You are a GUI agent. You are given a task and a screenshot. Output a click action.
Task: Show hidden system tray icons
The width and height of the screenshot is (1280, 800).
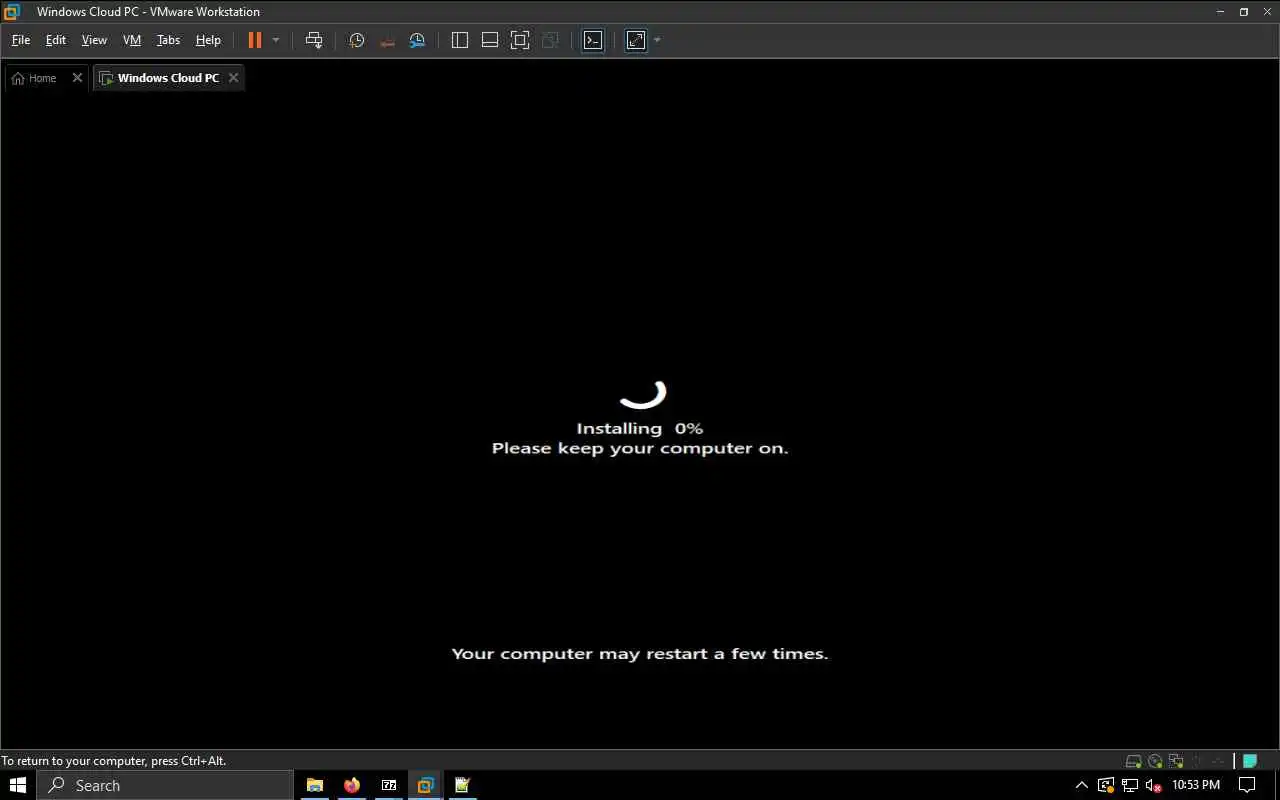[1081, 785]
